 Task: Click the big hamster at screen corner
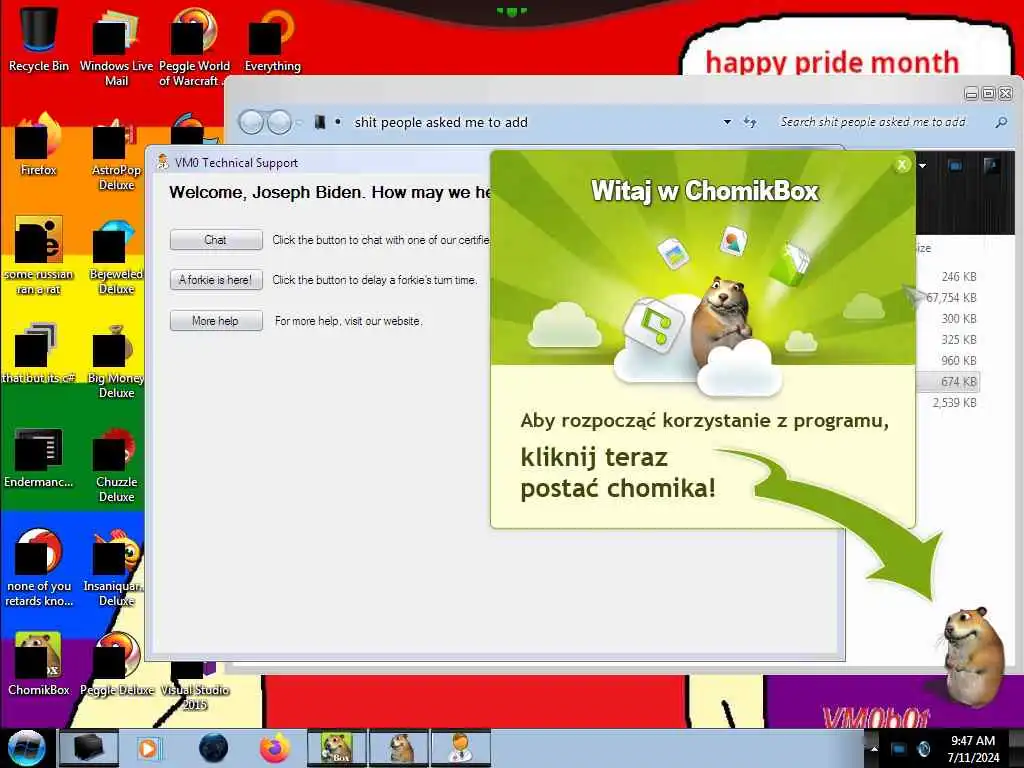point(972,656)
